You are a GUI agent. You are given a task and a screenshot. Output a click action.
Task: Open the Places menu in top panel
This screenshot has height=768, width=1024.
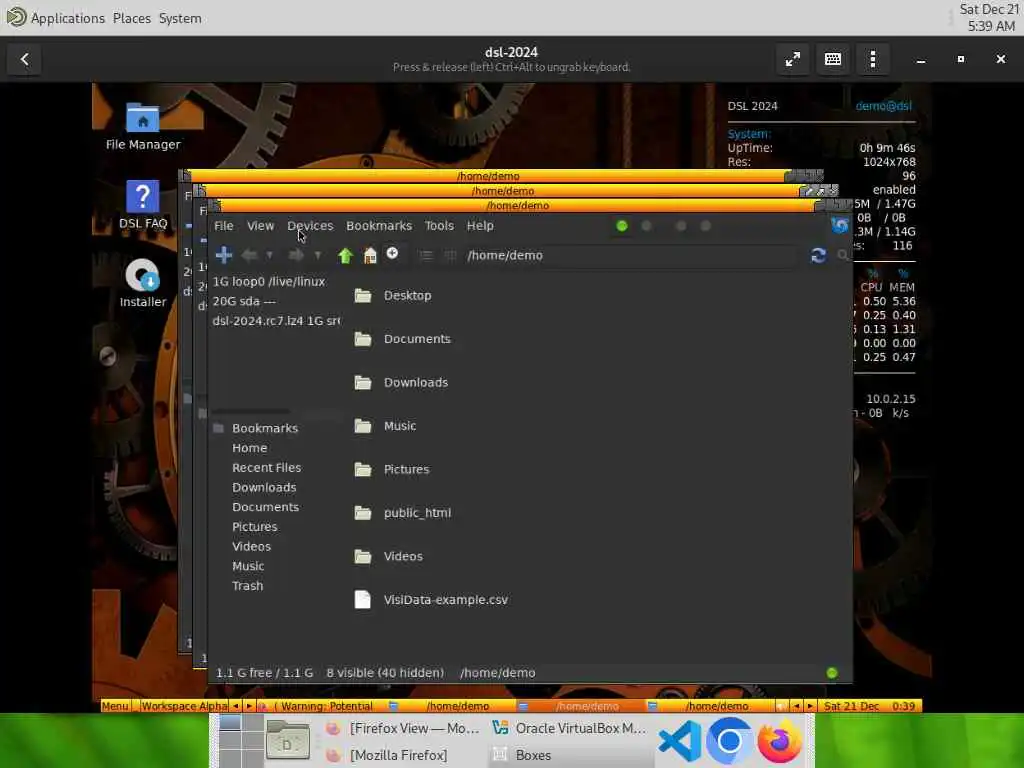tap(132, 18)
